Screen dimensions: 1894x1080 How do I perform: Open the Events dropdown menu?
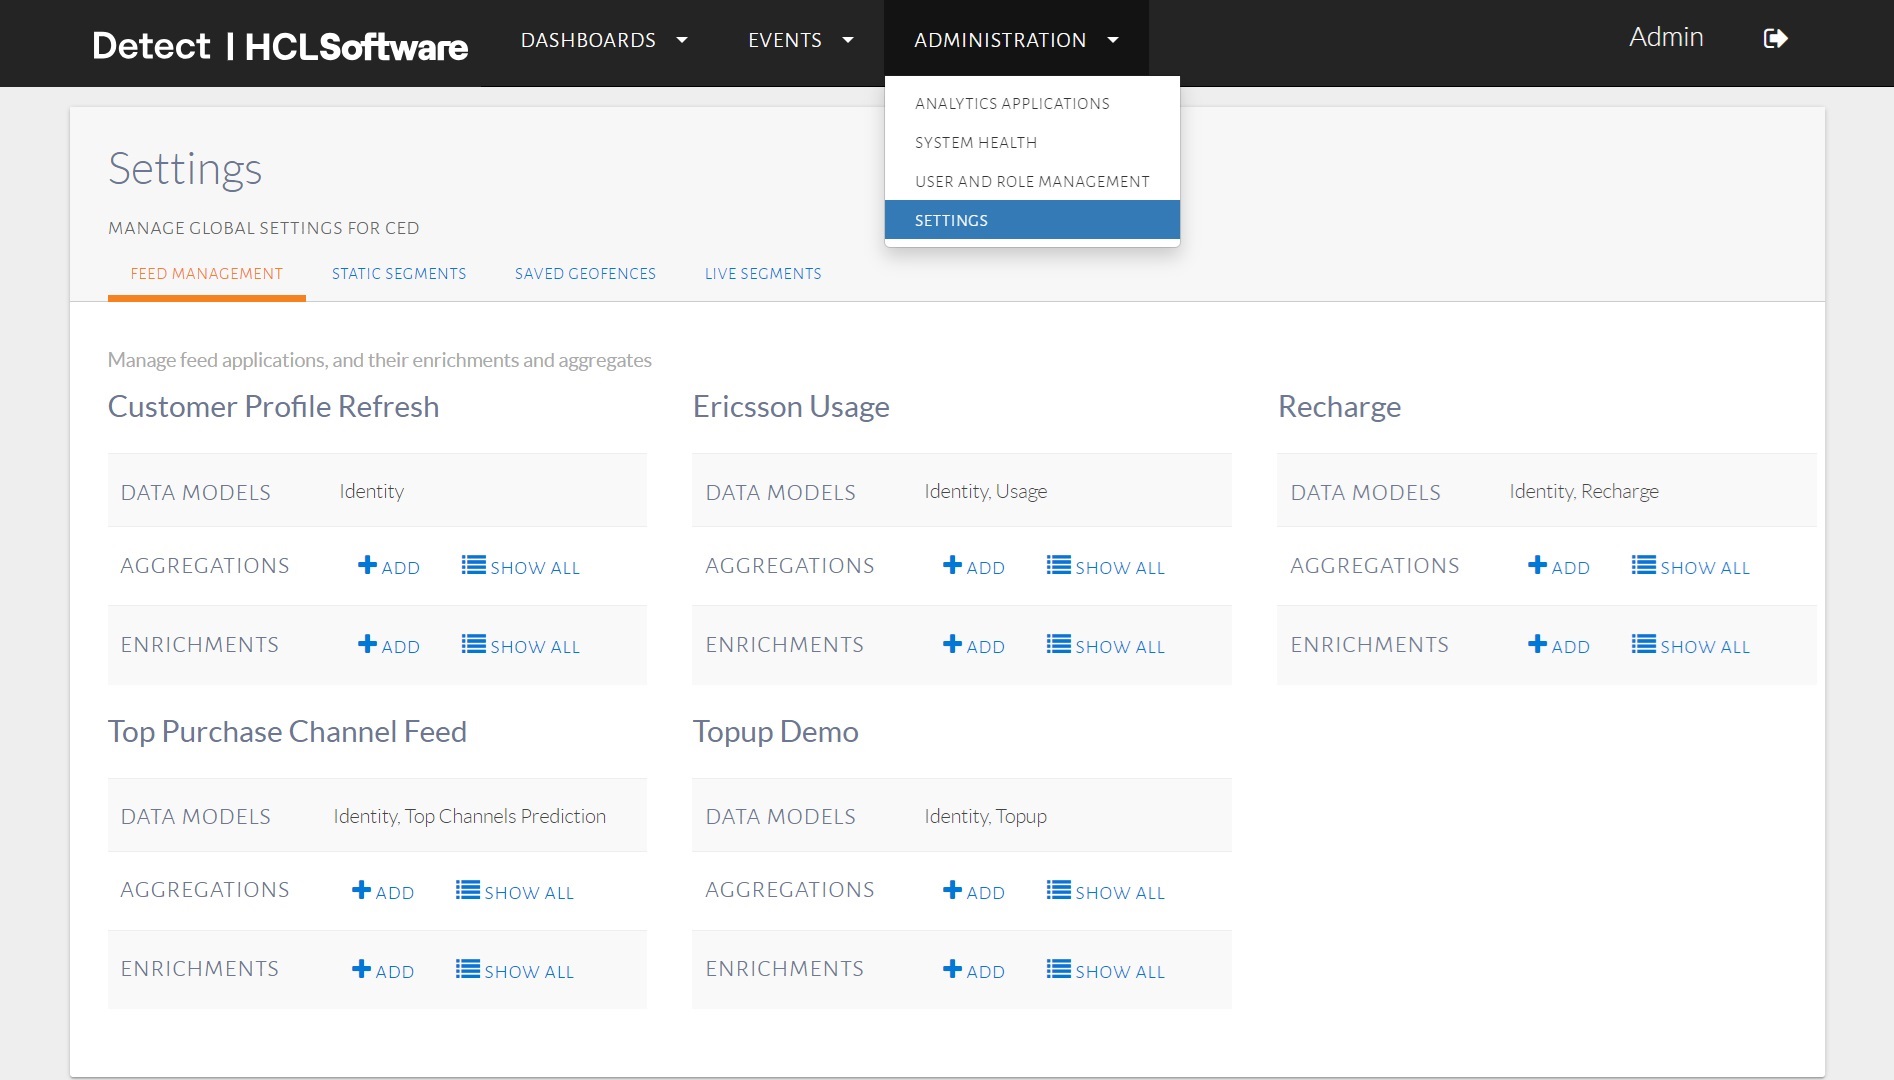click(800, 40)
